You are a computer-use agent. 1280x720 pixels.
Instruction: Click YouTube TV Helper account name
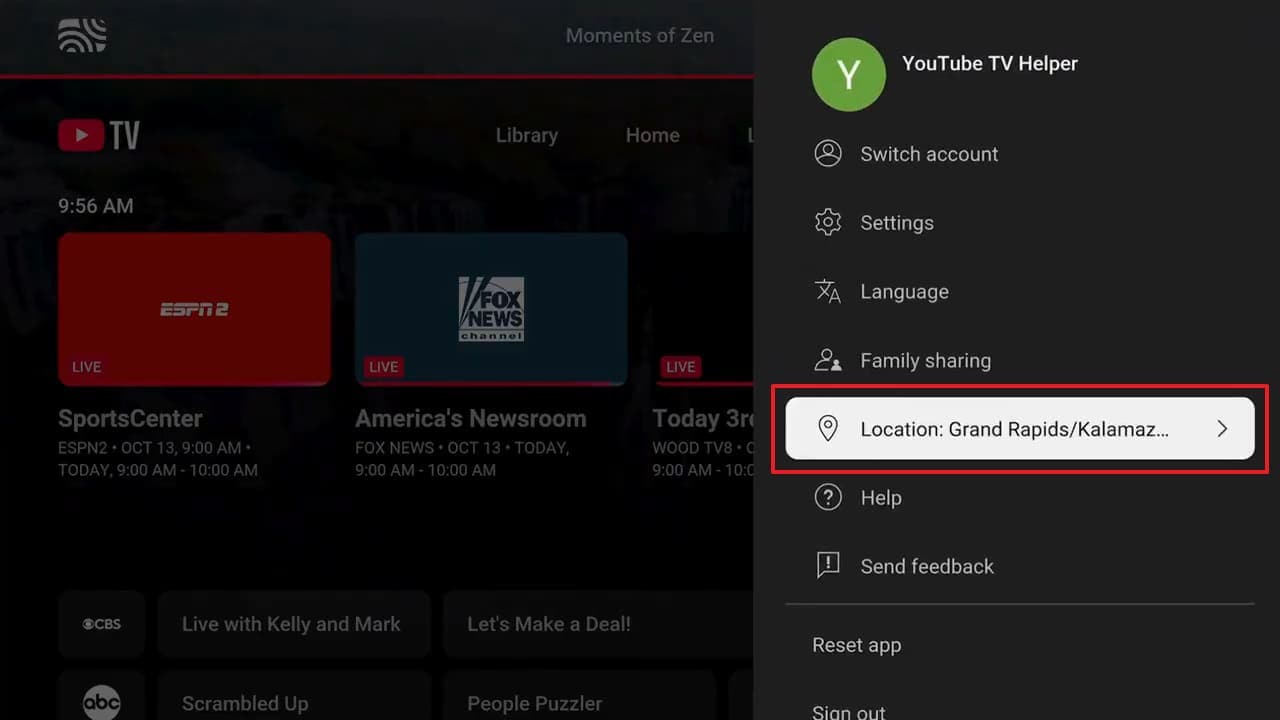click(990, 63)
